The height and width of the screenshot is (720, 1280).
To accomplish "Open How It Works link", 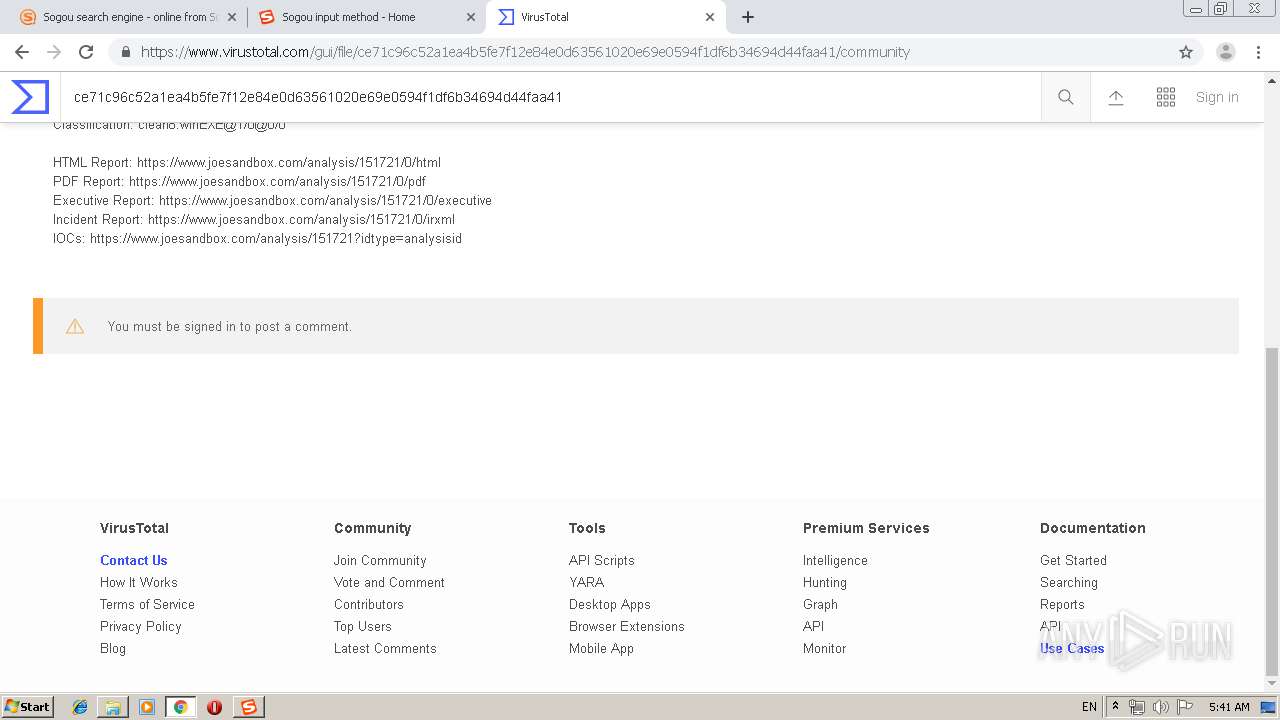I will pyautogui.click(x=139, y=582).
